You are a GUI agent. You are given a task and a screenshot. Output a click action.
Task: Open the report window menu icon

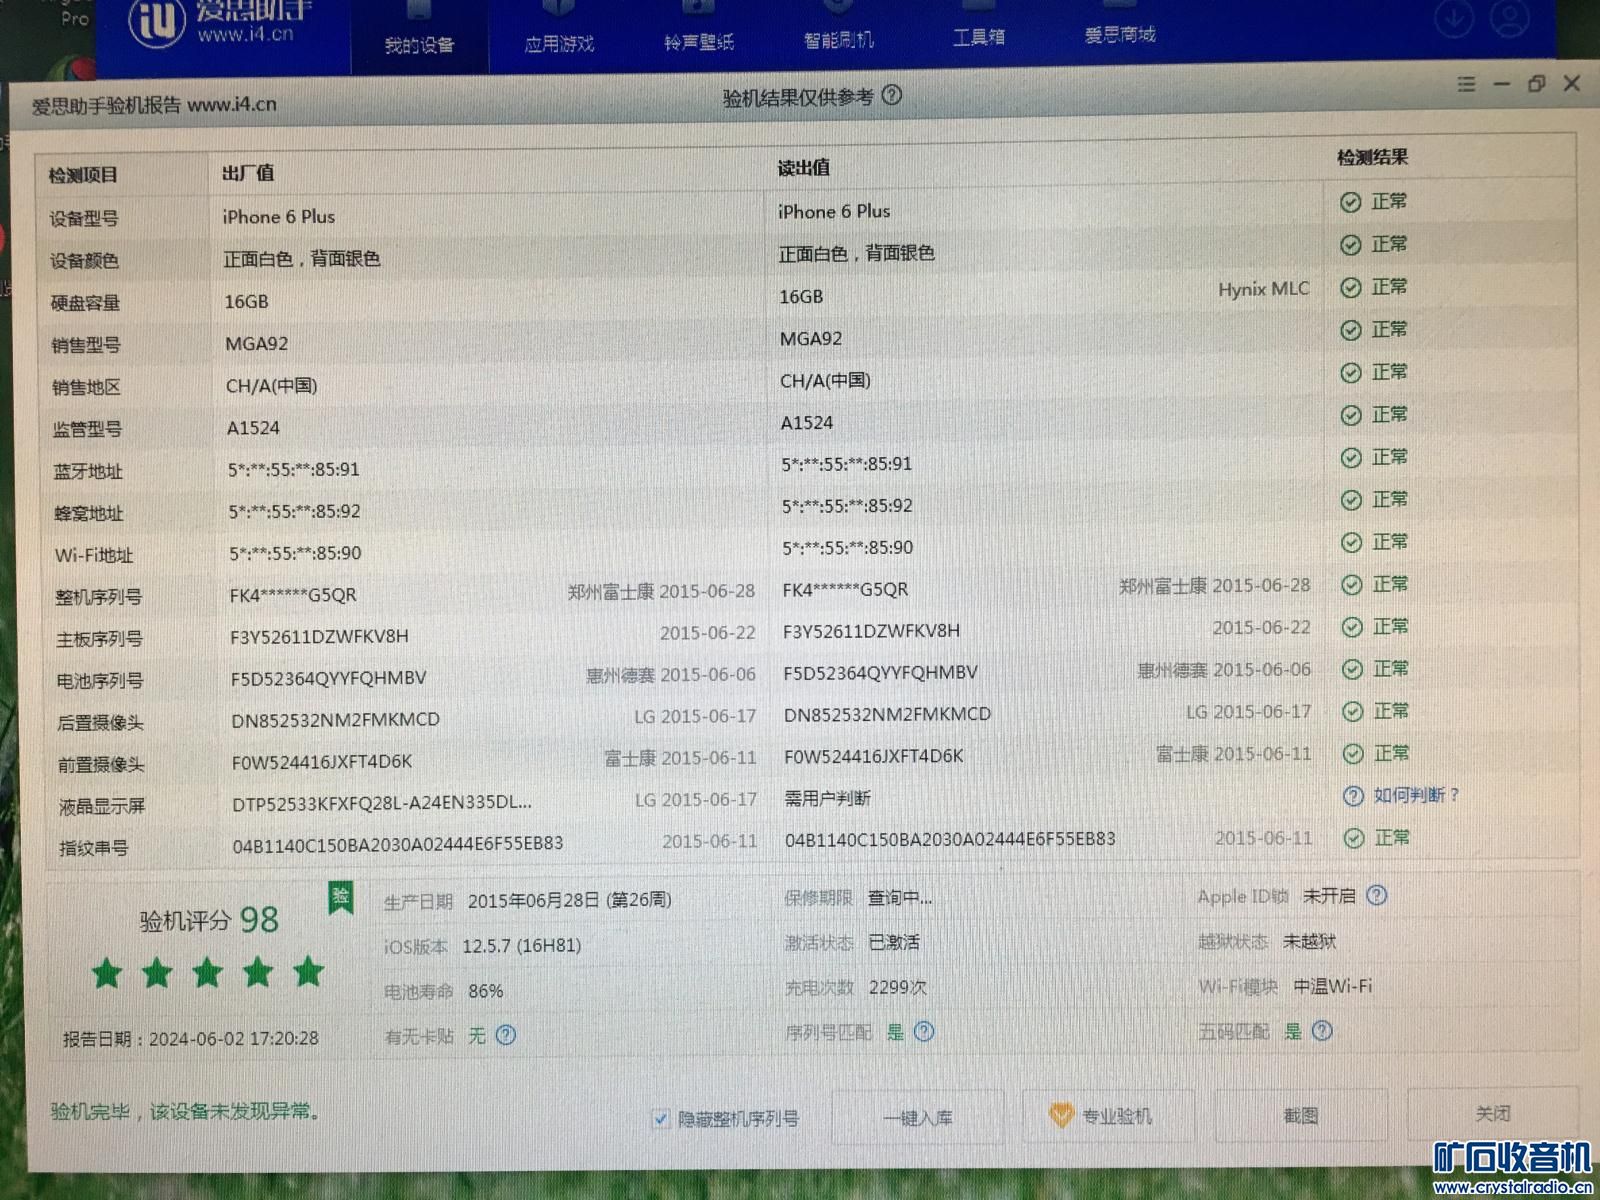[x=1466, y=84]
